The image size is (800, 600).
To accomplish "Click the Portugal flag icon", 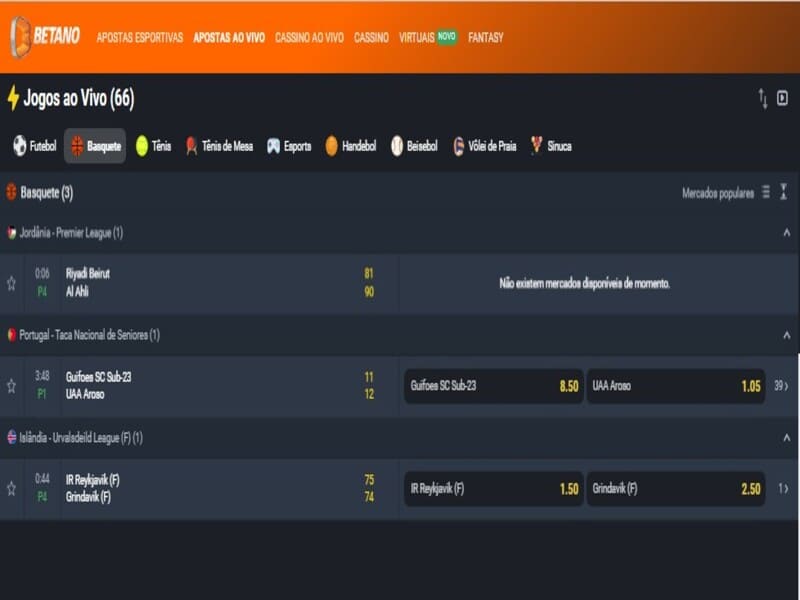I will coord(11,335).
